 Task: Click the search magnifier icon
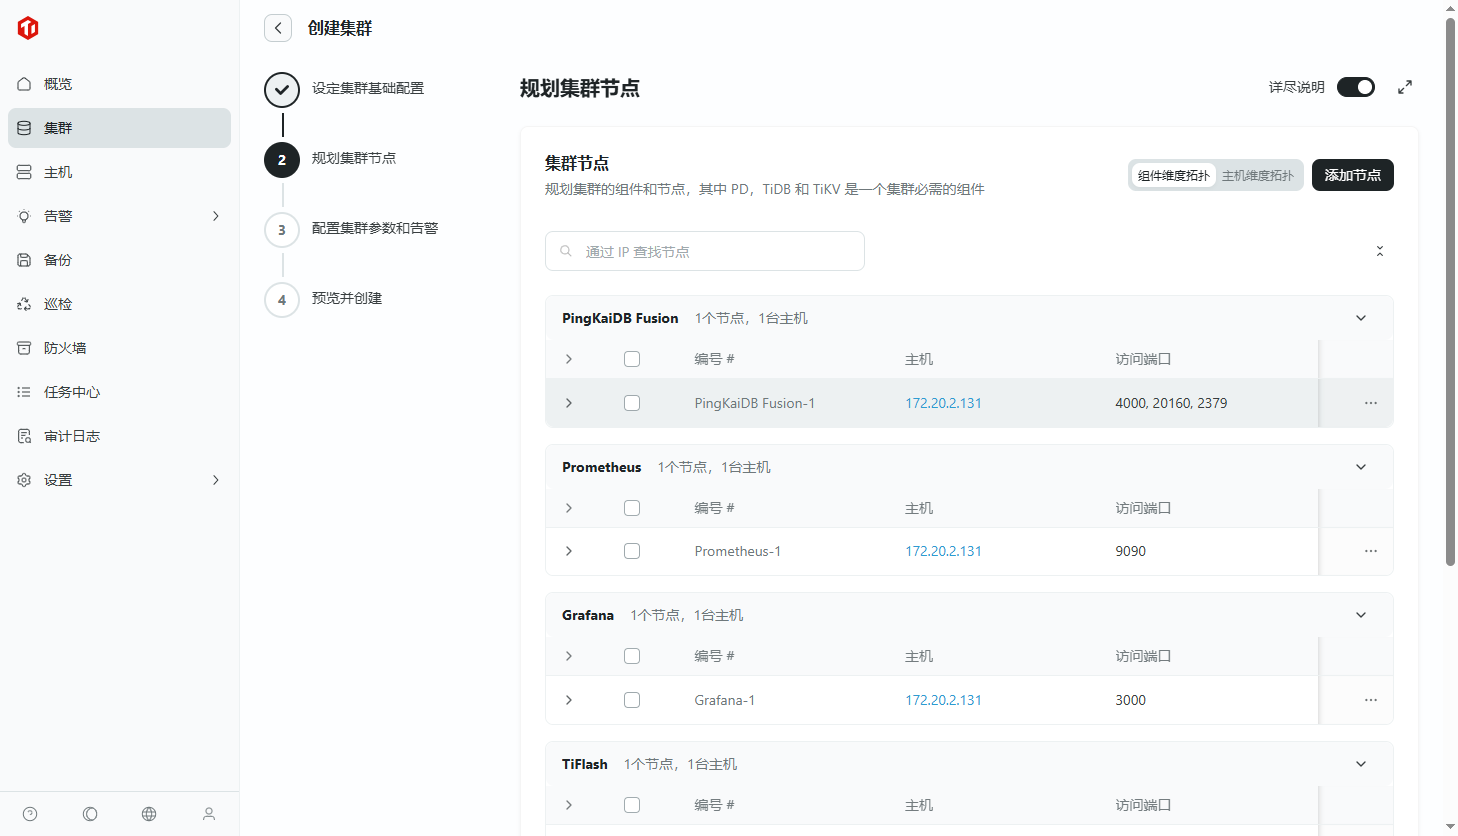point(566,251)
